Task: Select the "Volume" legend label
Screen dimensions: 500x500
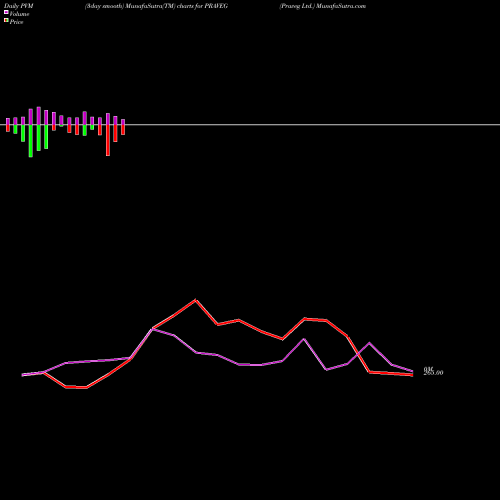Action: [x=19, y=14]
